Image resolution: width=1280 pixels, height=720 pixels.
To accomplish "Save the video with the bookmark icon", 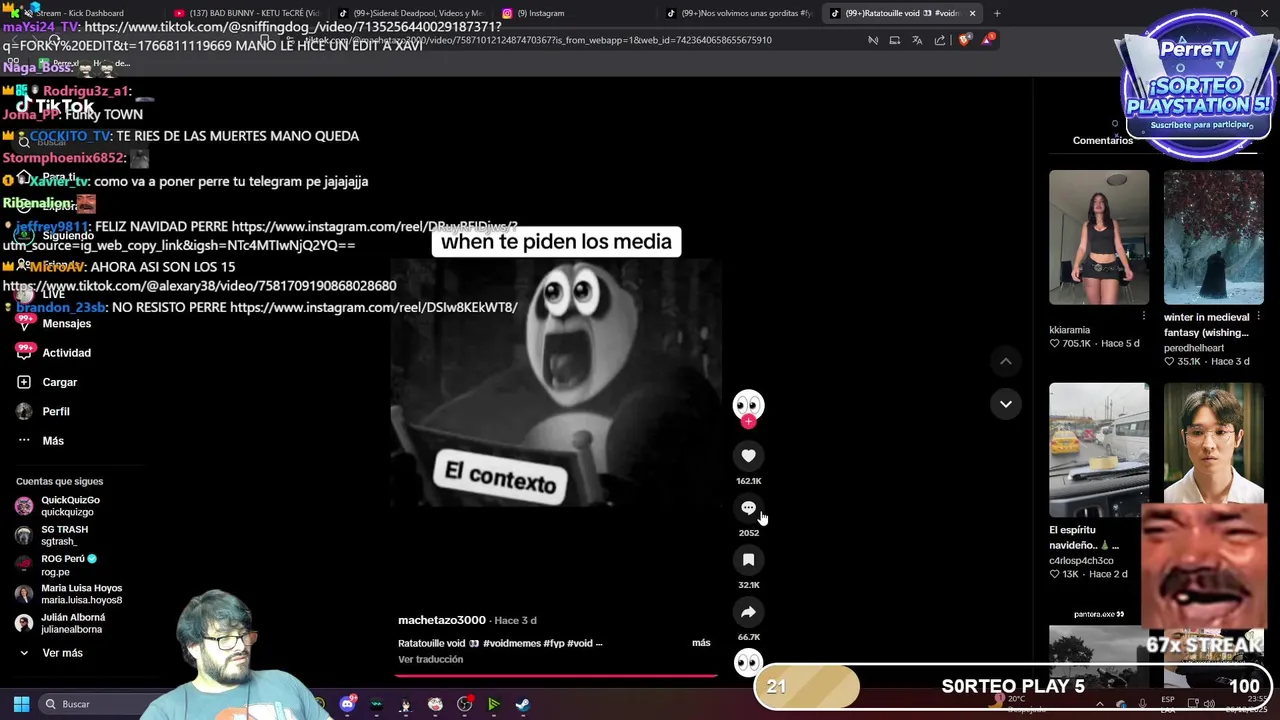I will coord(748,560).
